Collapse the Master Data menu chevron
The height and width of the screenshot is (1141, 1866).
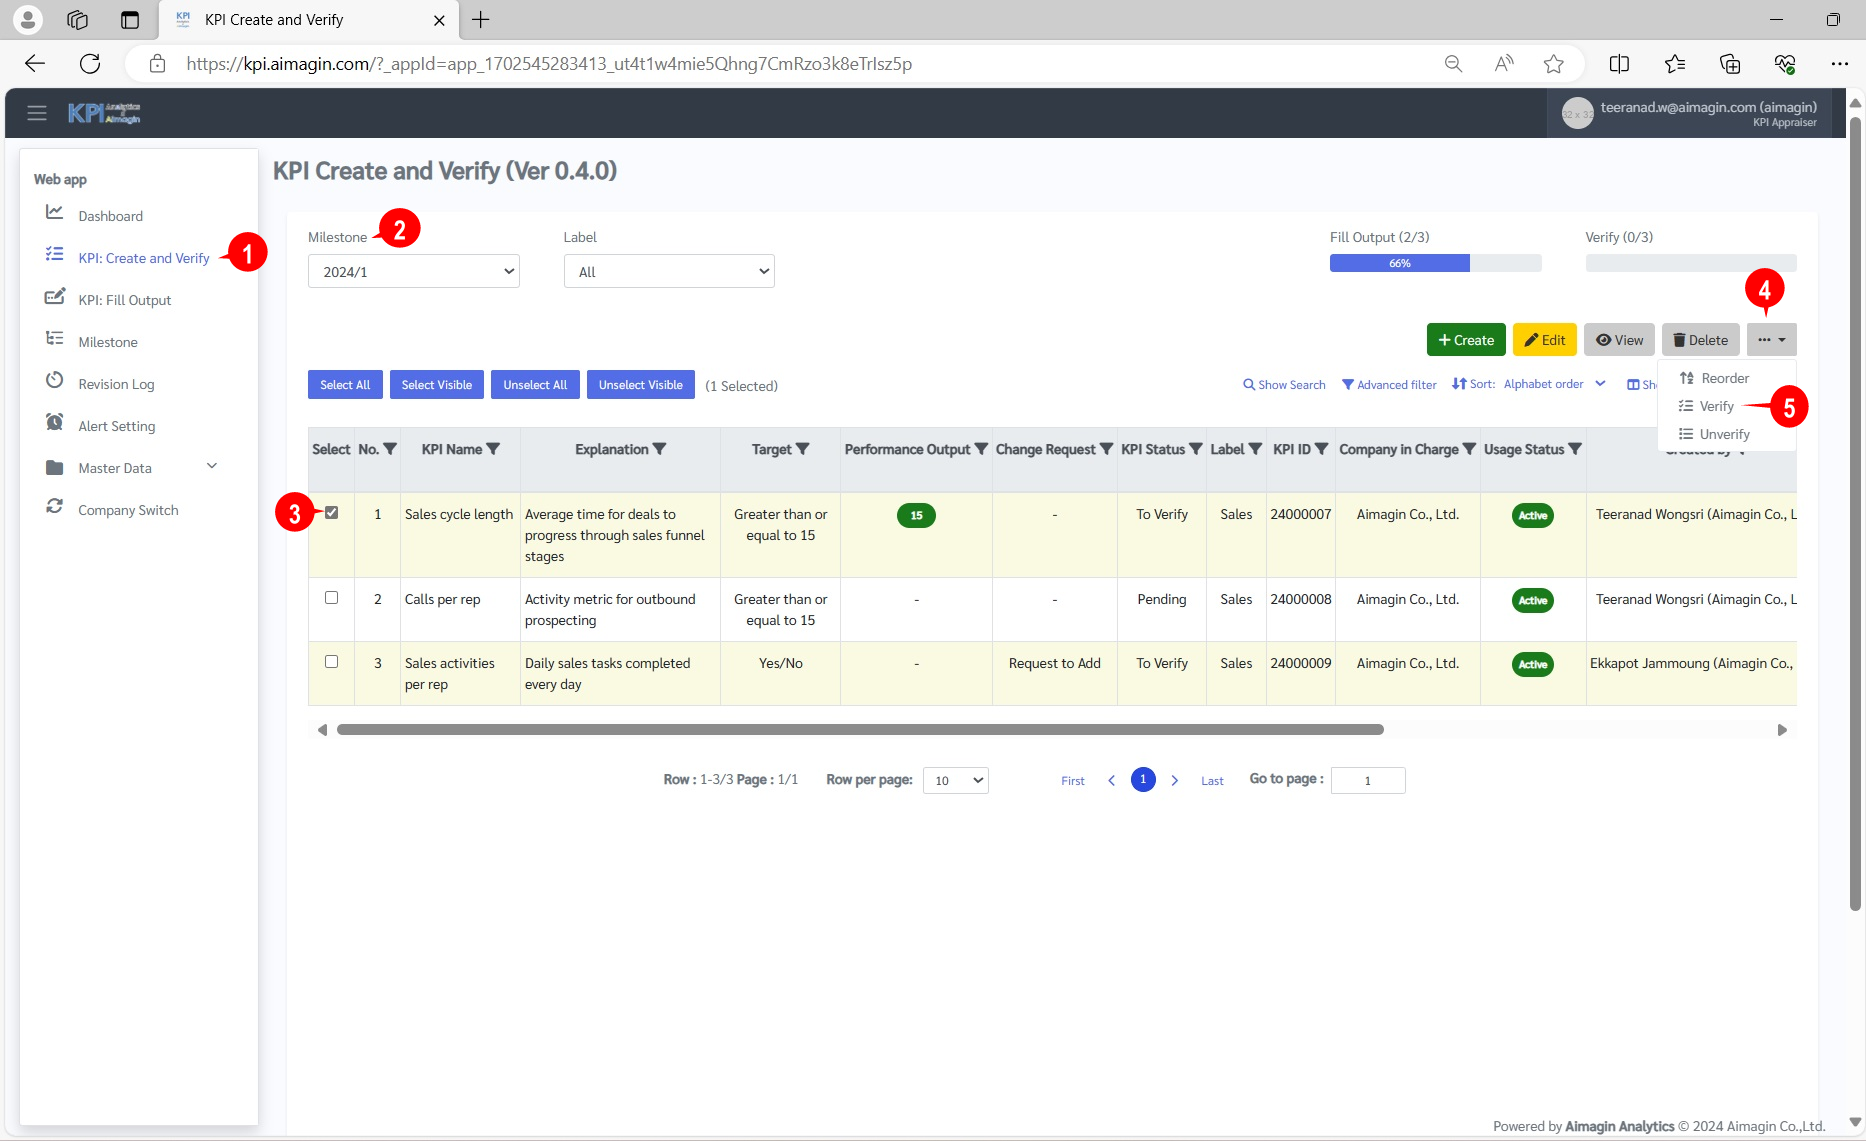click(x=211, y=465)
